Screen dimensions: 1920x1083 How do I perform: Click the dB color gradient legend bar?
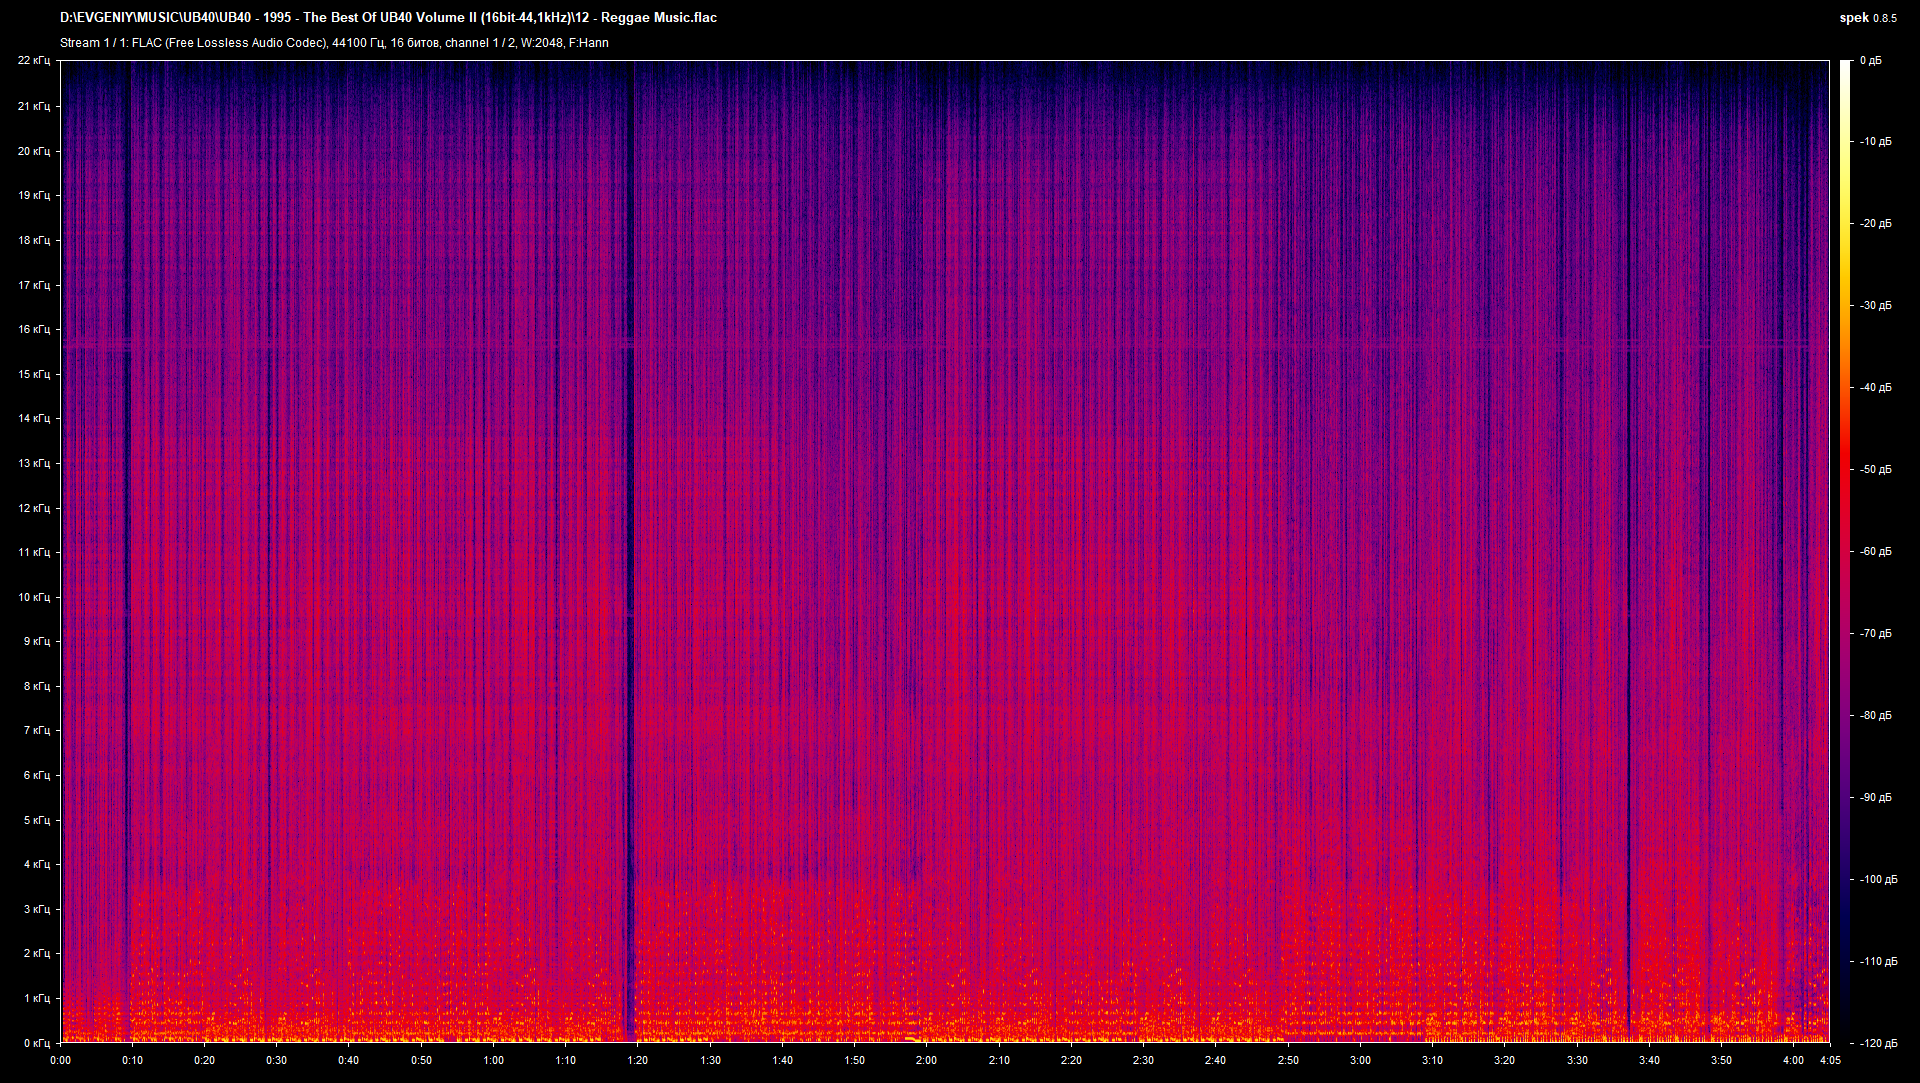coord(1845,552)
